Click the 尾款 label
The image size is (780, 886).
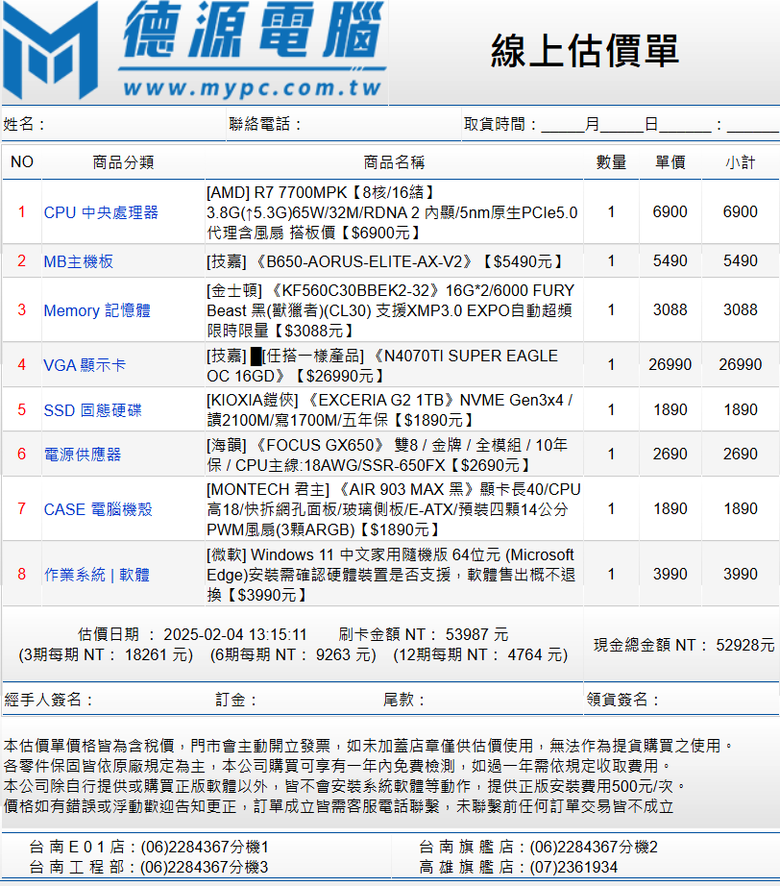coord(404,700)
